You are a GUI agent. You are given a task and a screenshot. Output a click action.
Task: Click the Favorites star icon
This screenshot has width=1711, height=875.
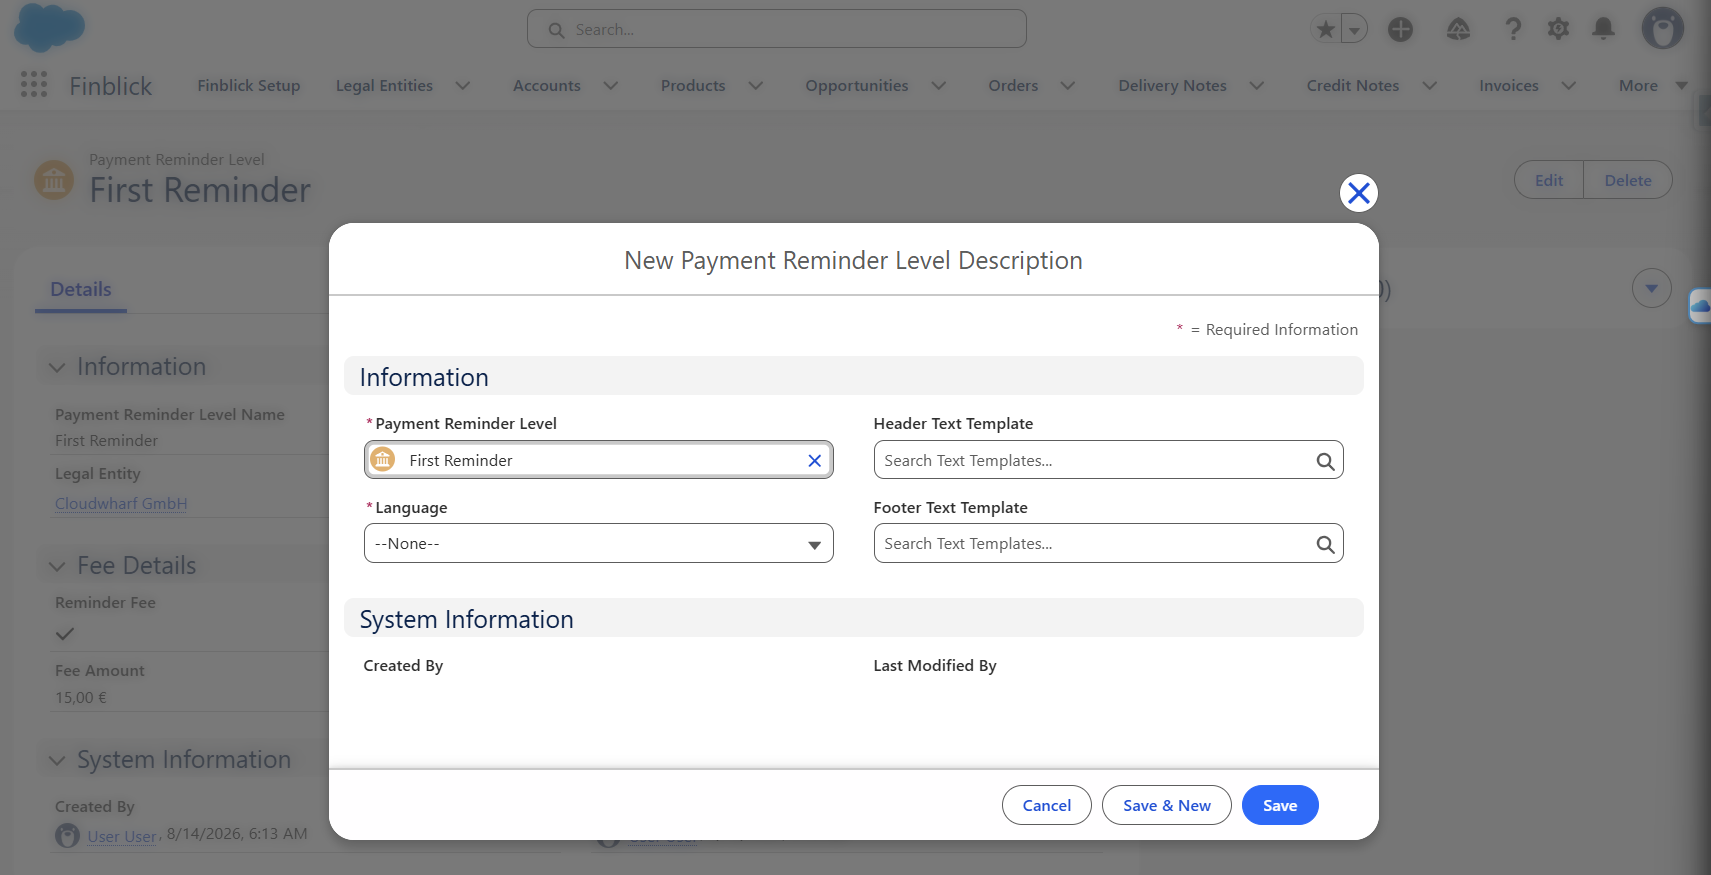(x=1326, y=29)
